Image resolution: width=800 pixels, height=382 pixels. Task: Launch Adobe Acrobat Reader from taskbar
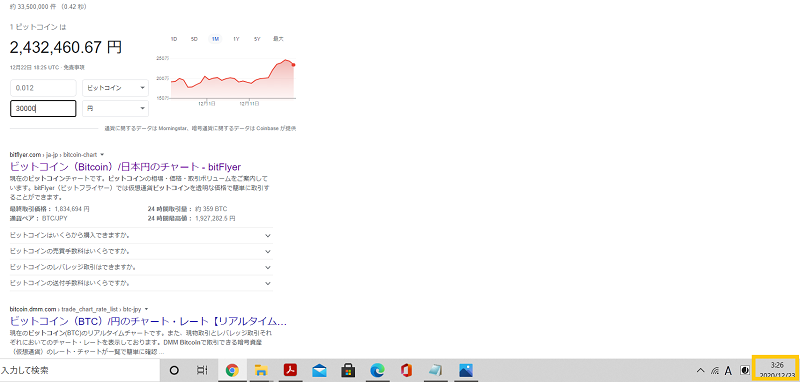pyautogui.click(x=290, y=370)
